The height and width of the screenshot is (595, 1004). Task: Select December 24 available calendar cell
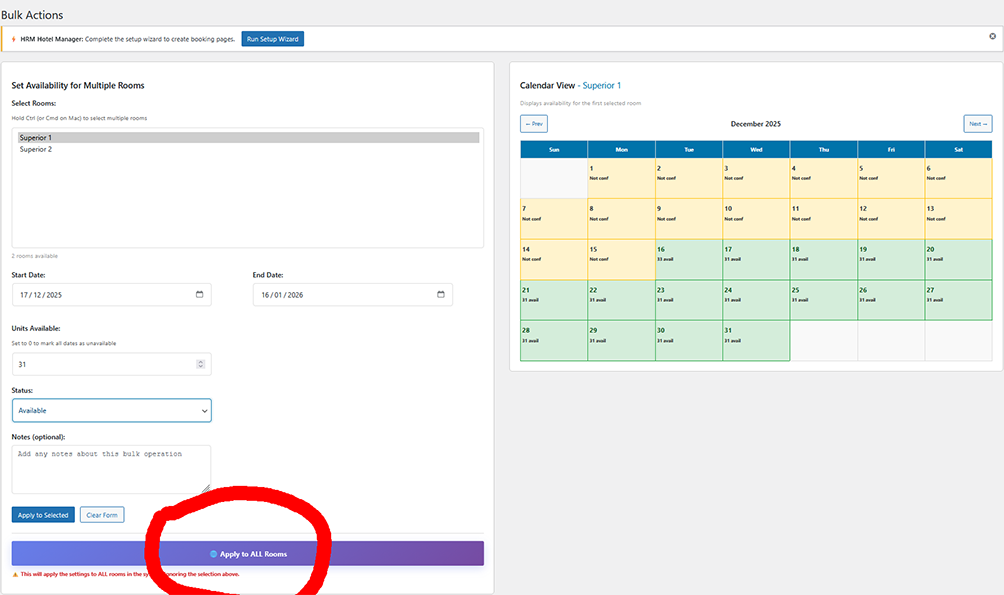[756, 300]
